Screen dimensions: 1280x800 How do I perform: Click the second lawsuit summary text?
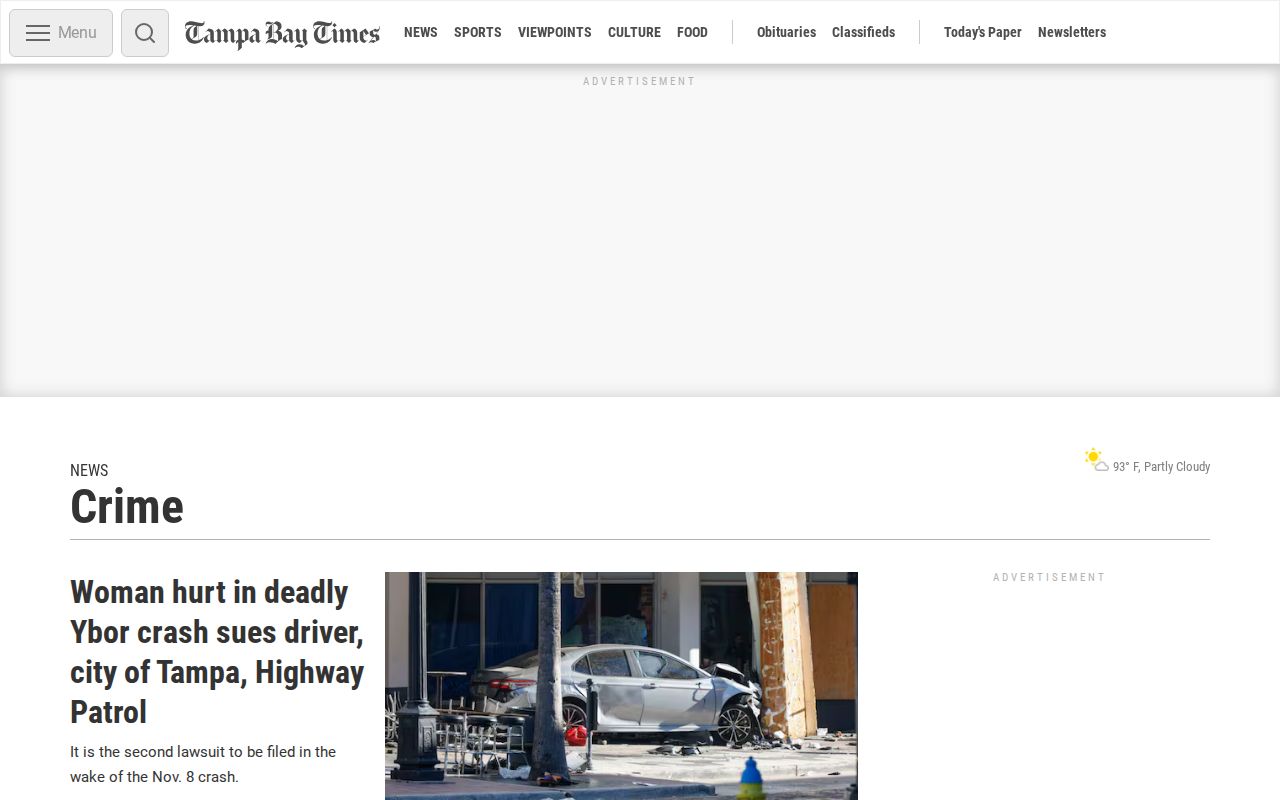pos(203,764)
